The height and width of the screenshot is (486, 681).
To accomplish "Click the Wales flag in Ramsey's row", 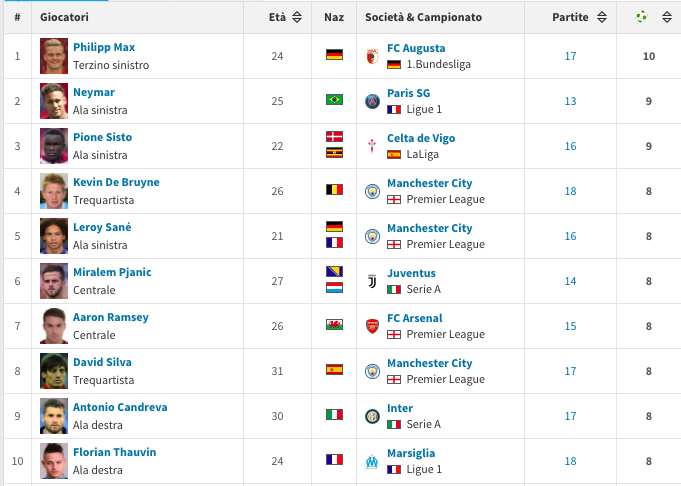I will (334, 324).
